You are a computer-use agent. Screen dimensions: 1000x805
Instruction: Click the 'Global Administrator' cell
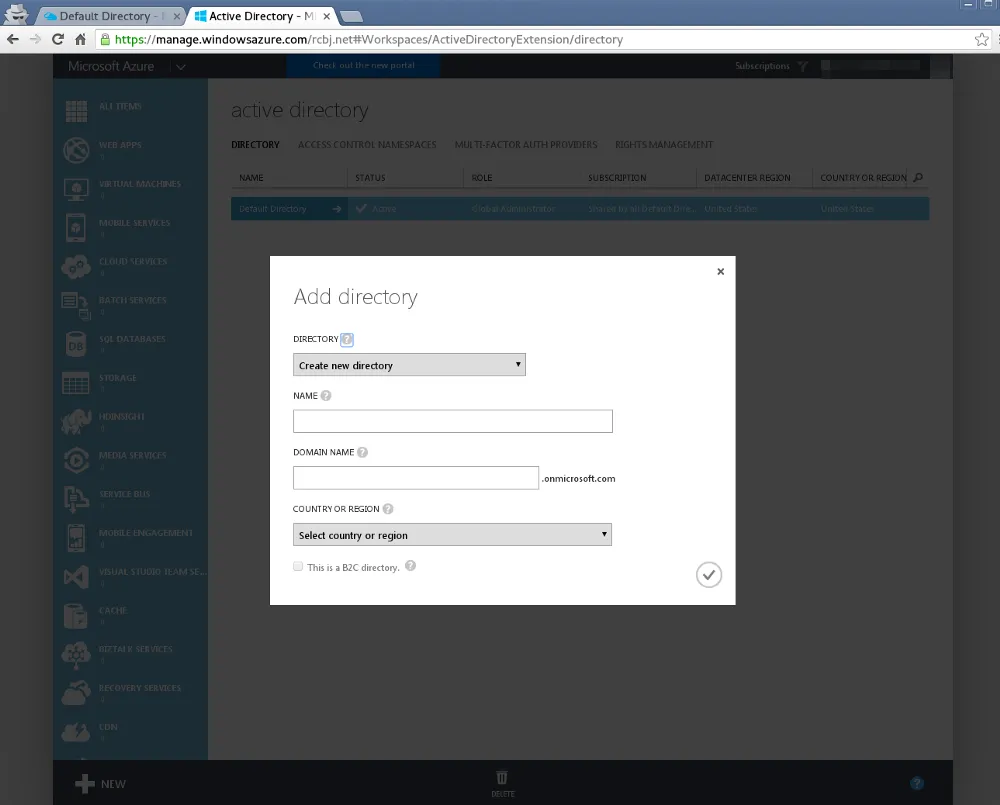(513, 209)
